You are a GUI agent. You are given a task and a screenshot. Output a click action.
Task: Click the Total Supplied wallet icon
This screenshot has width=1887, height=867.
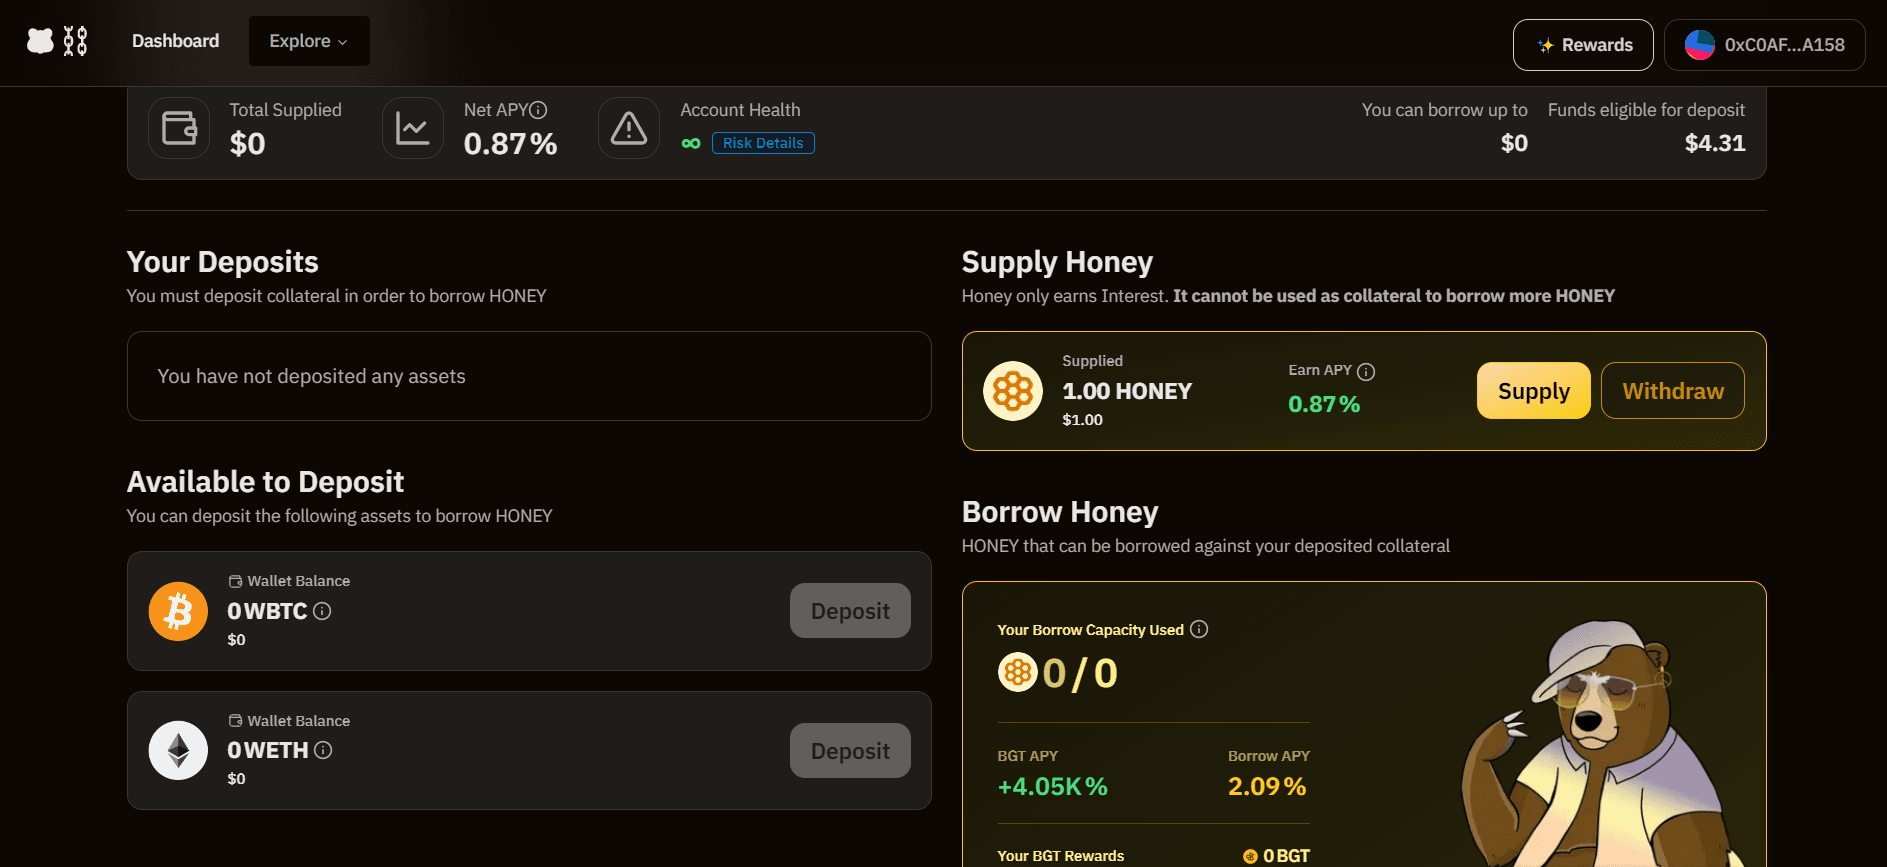pyautogui.click(x=179, y=128)
